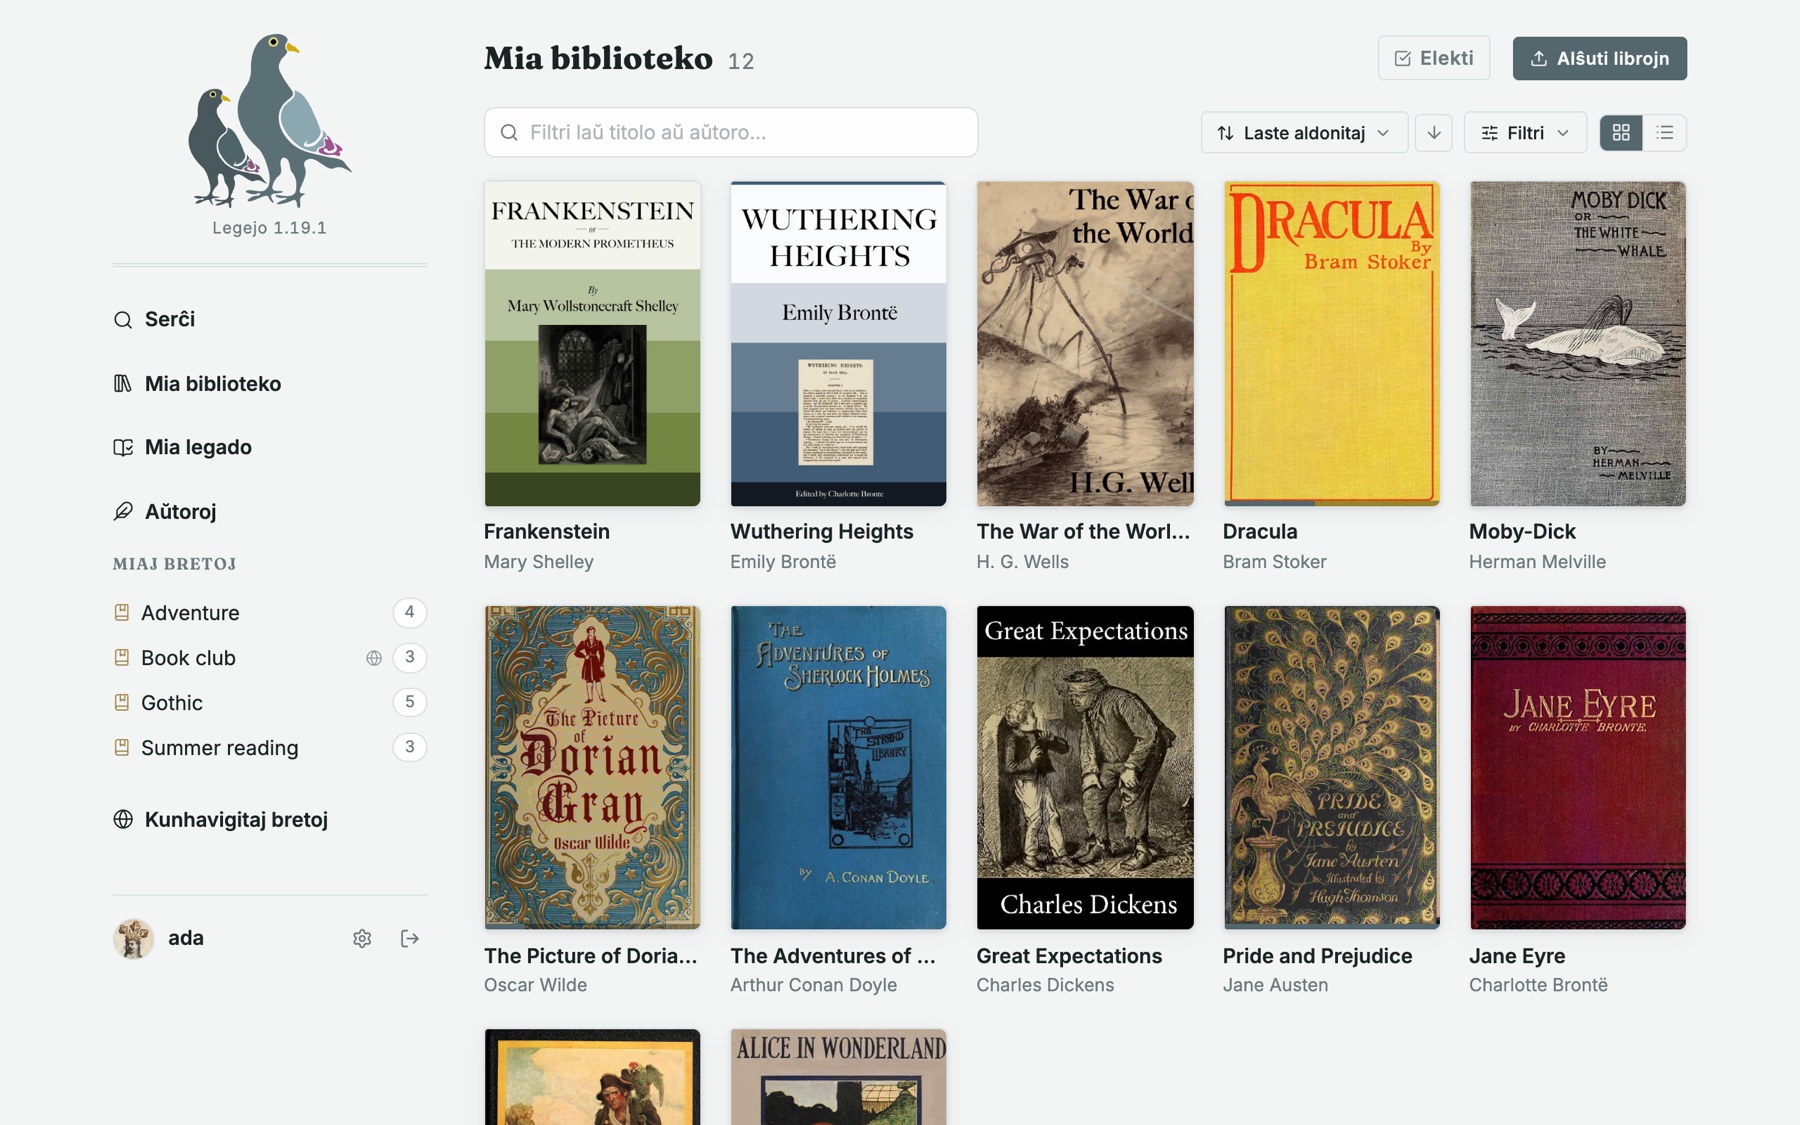Click the Gothic count badge 5
The height and width of the screenshot is (1125, 1800).
tap(409, 702)
